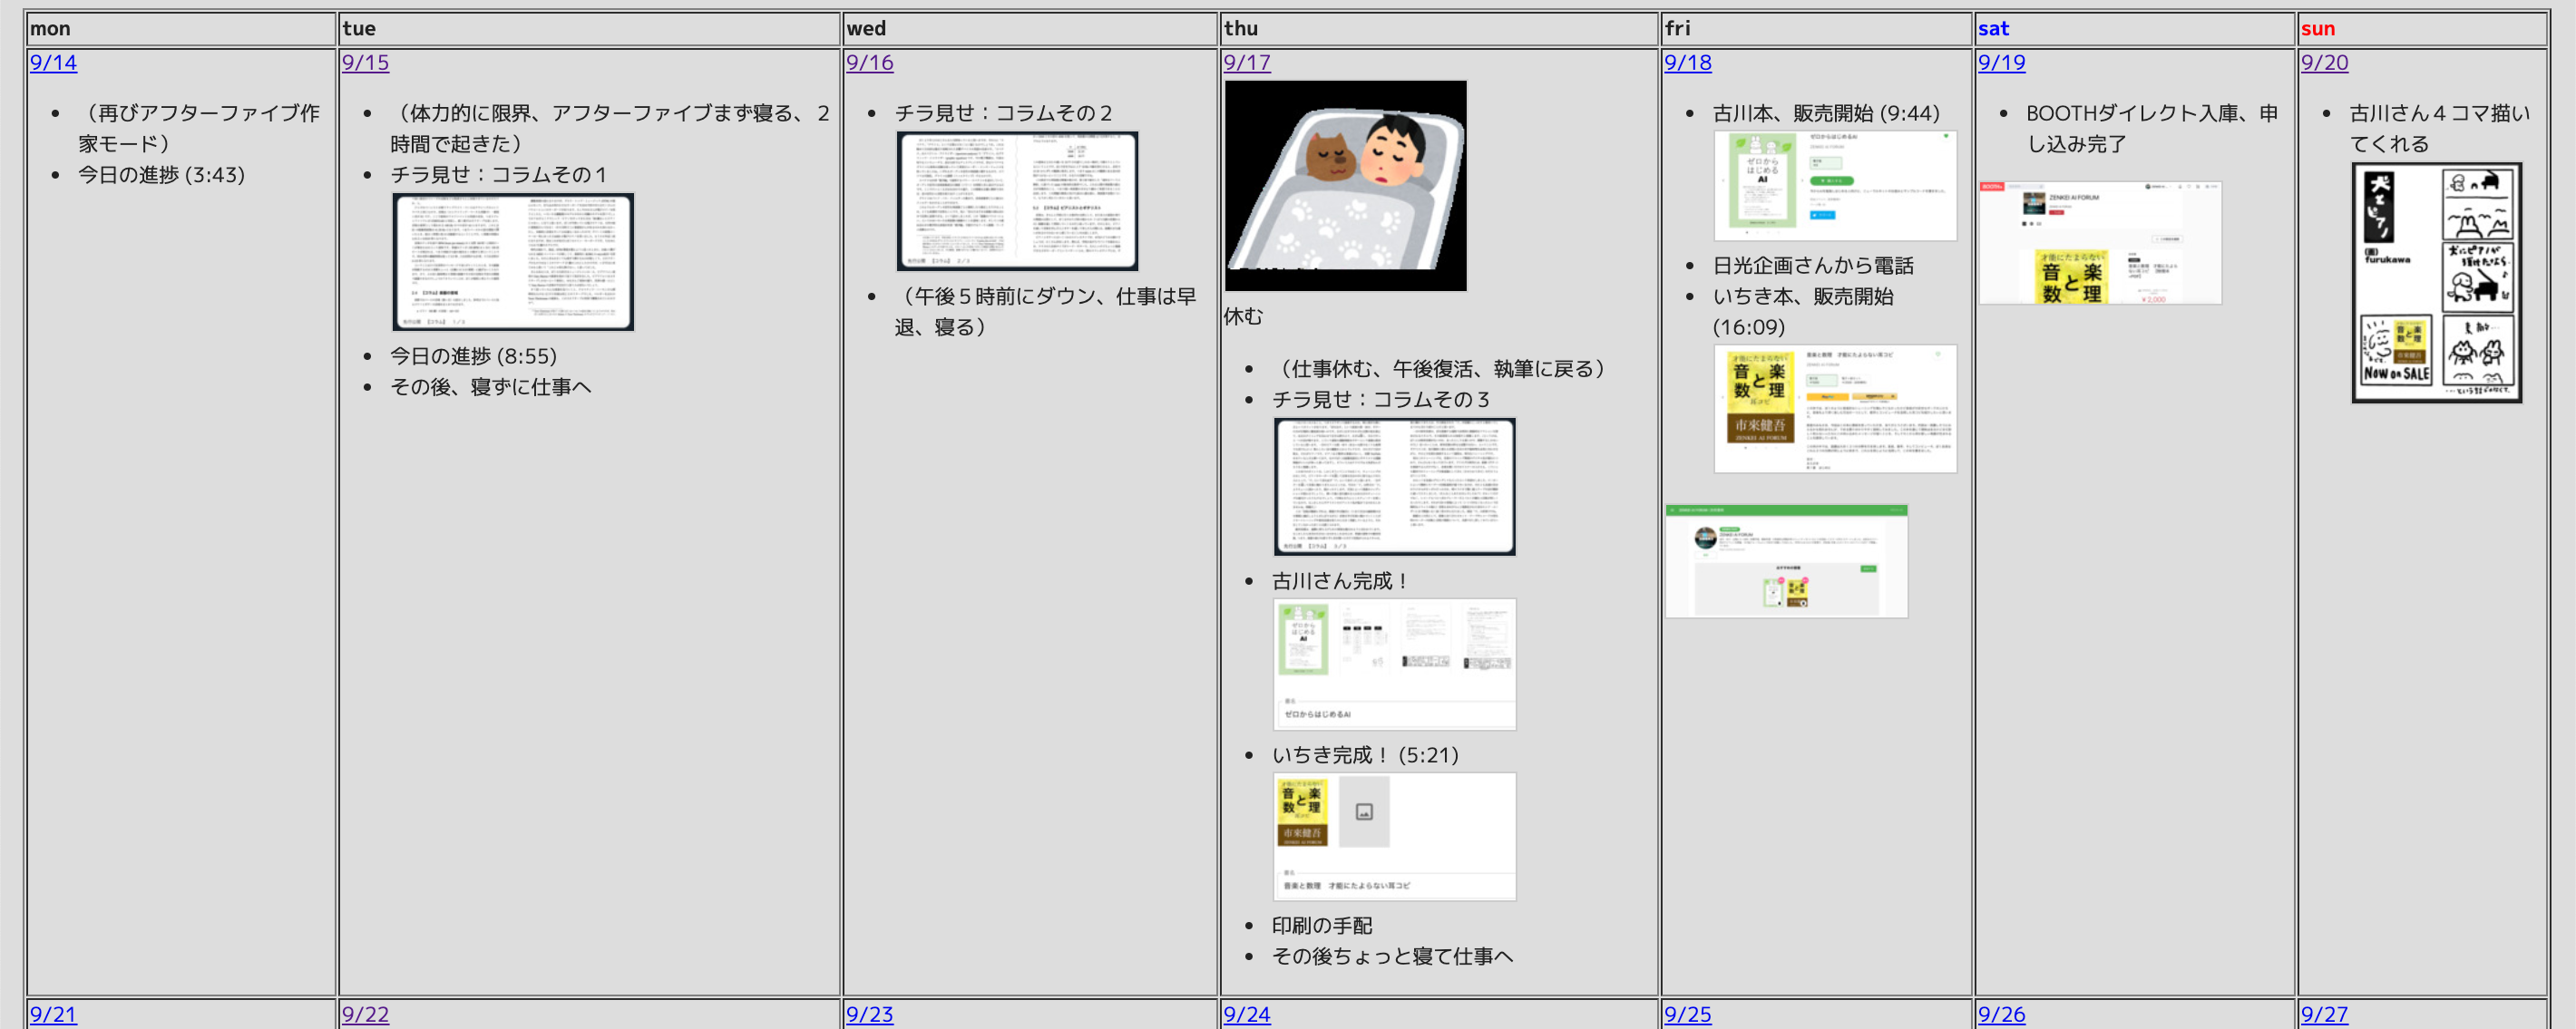This screenshot has height=1029, width=2576.
Task: View the コラムその1 preview thumbnail
Action: (512, 261)
